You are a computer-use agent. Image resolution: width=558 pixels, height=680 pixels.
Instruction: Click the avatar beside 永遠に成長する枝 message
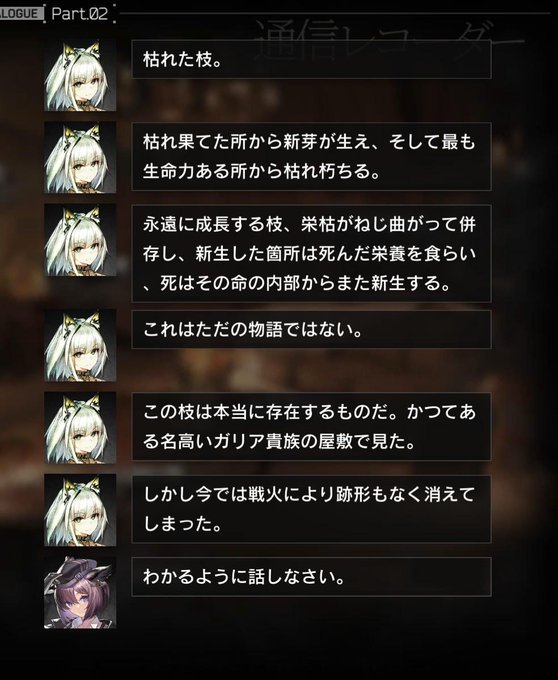tap(80, 240)
